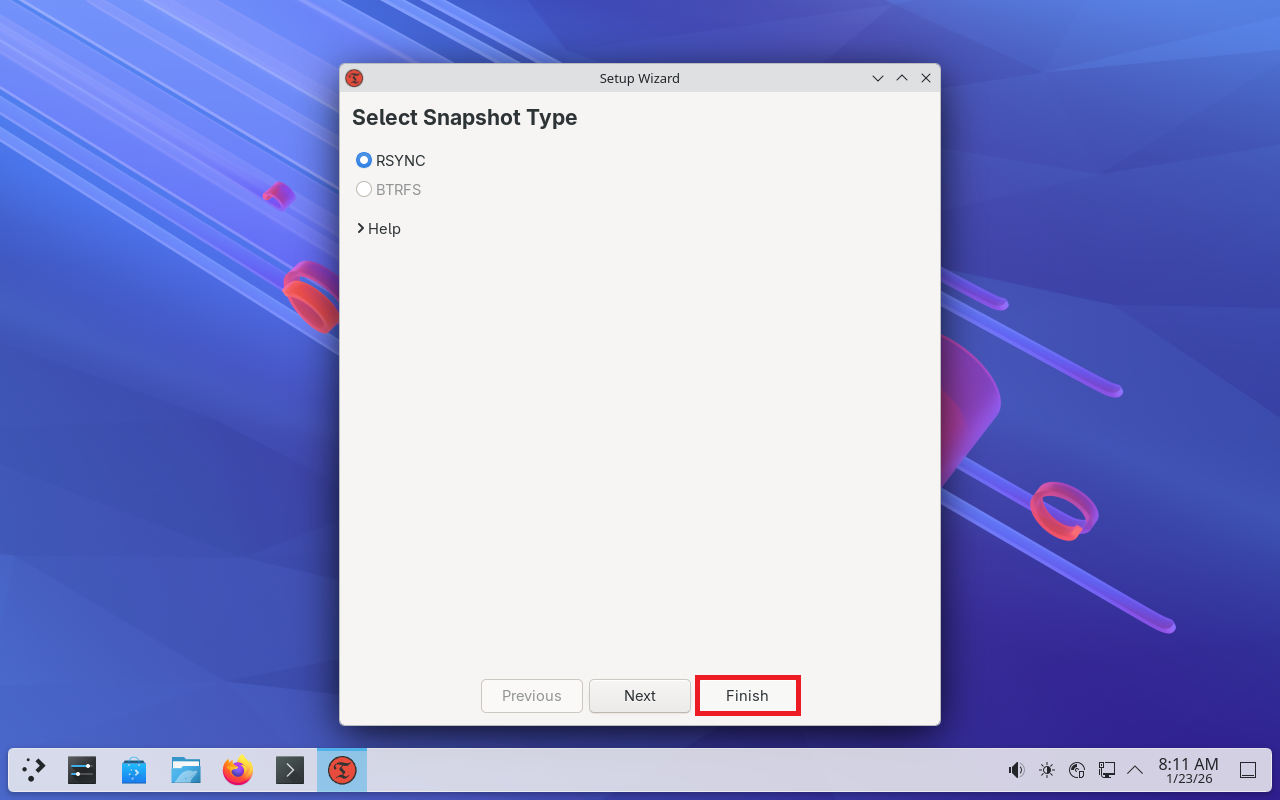
Task: Show hidden system tray icons
Action: pos(1135,770)
